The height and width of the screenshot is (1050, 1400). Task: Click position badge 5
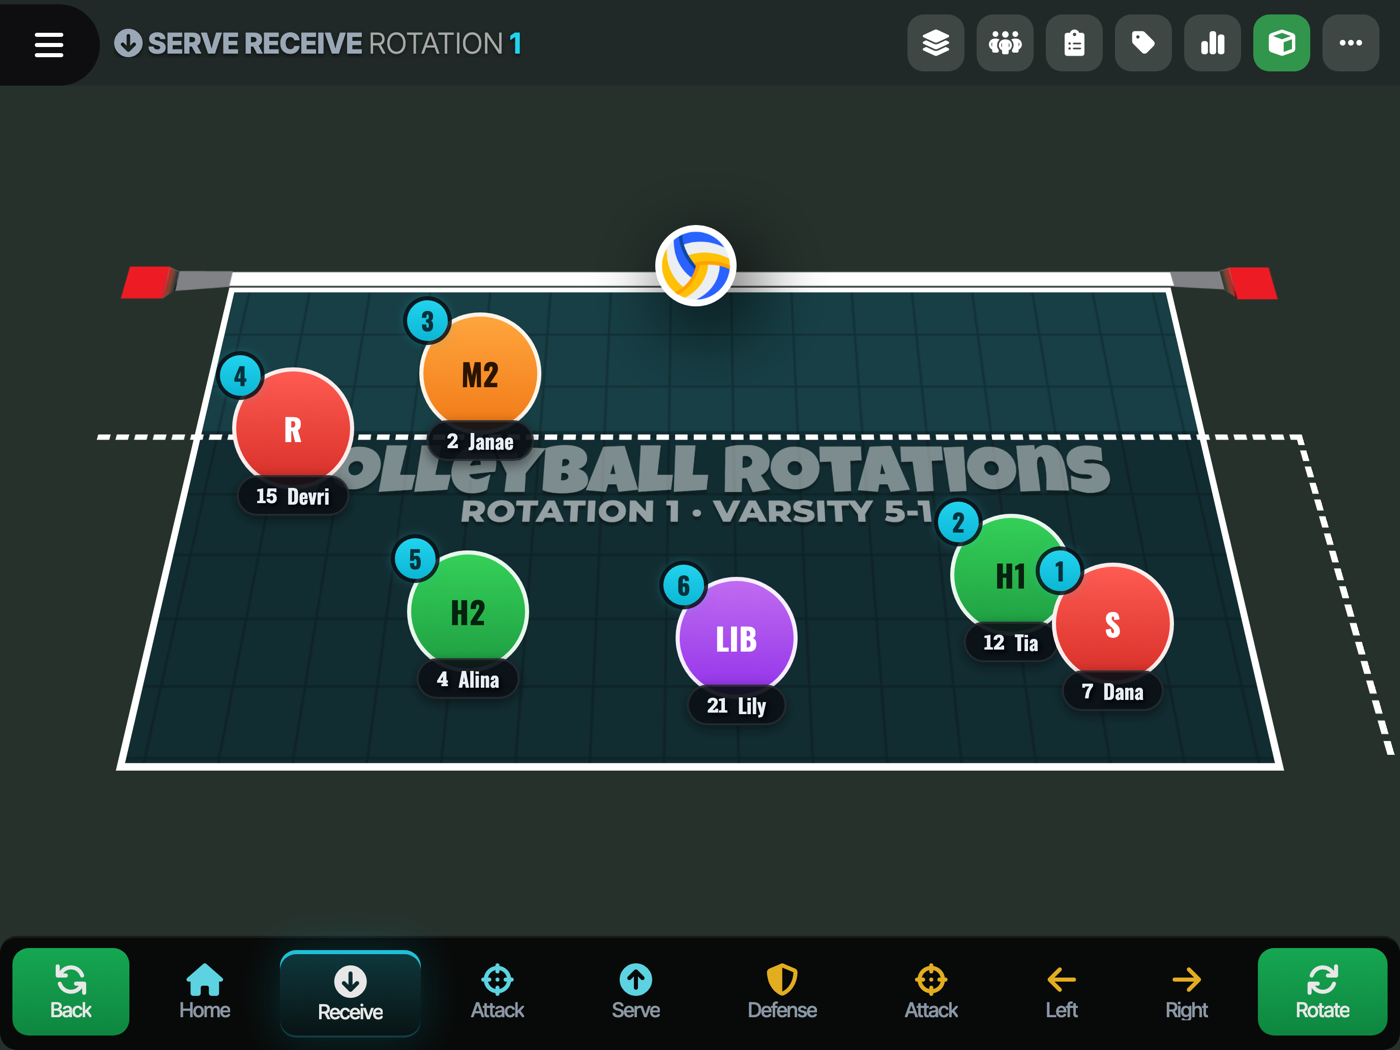[x=415, y=559]
